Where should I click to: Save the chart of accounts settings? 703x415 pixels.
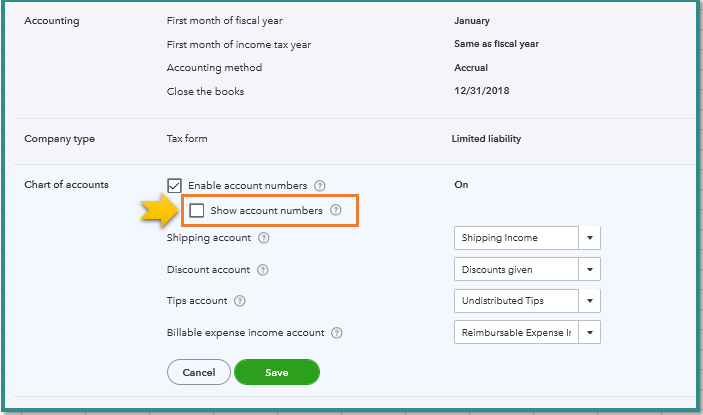pos(277,372)
